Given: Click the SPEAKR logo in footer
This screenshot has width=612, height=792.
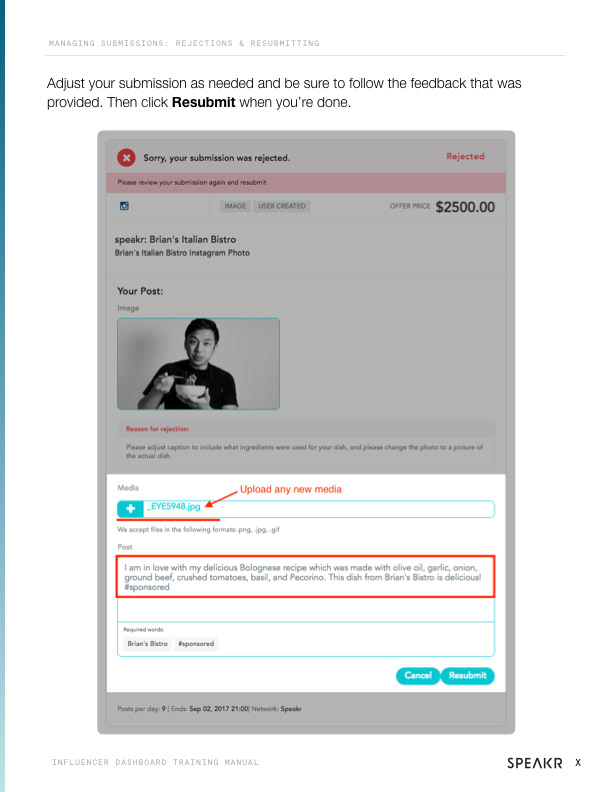Looking at the screenshot, I should (x=535, y=763).
